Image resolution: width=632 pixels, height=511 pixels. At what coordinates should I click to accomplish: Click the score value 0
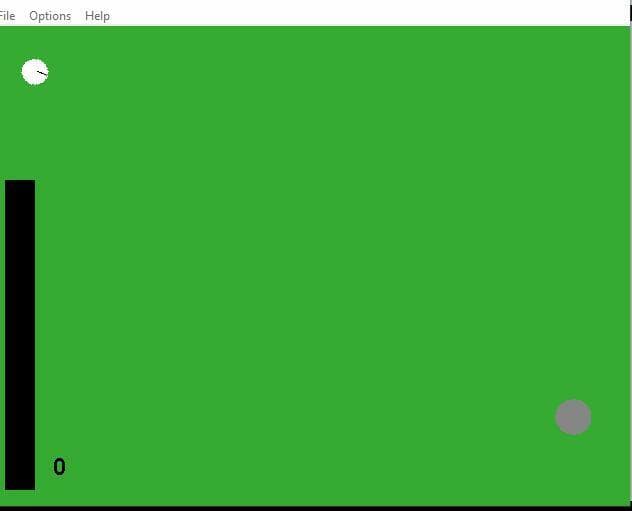click(x=59, y=467)
